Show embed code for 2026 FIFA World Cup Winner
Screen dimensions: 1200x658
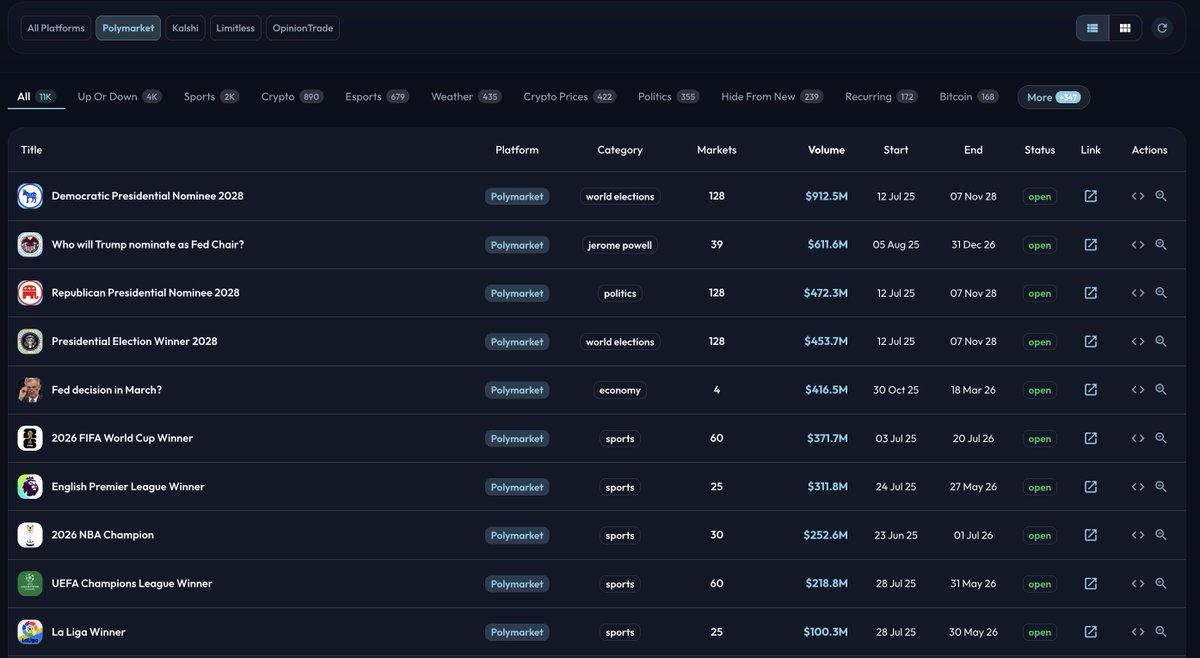click(1138, 438)
